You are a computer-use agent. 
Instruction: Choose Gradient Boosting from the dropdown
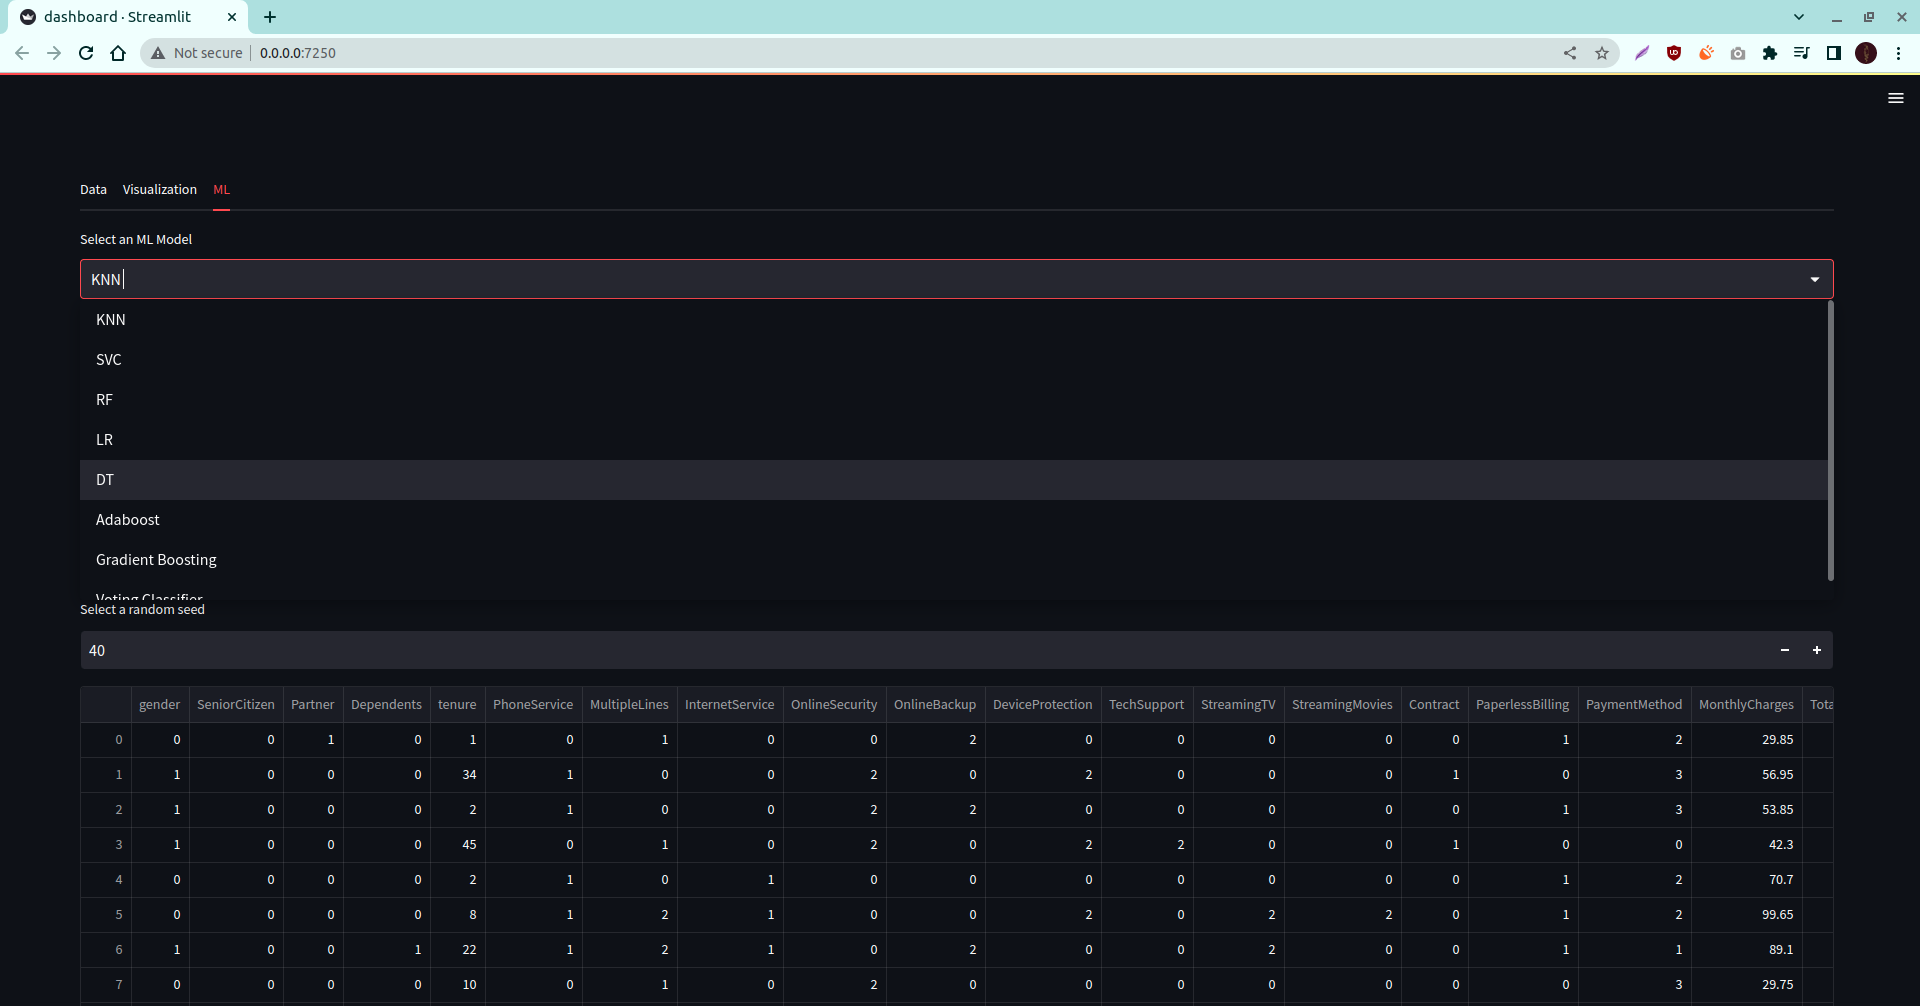click(156, 559)
